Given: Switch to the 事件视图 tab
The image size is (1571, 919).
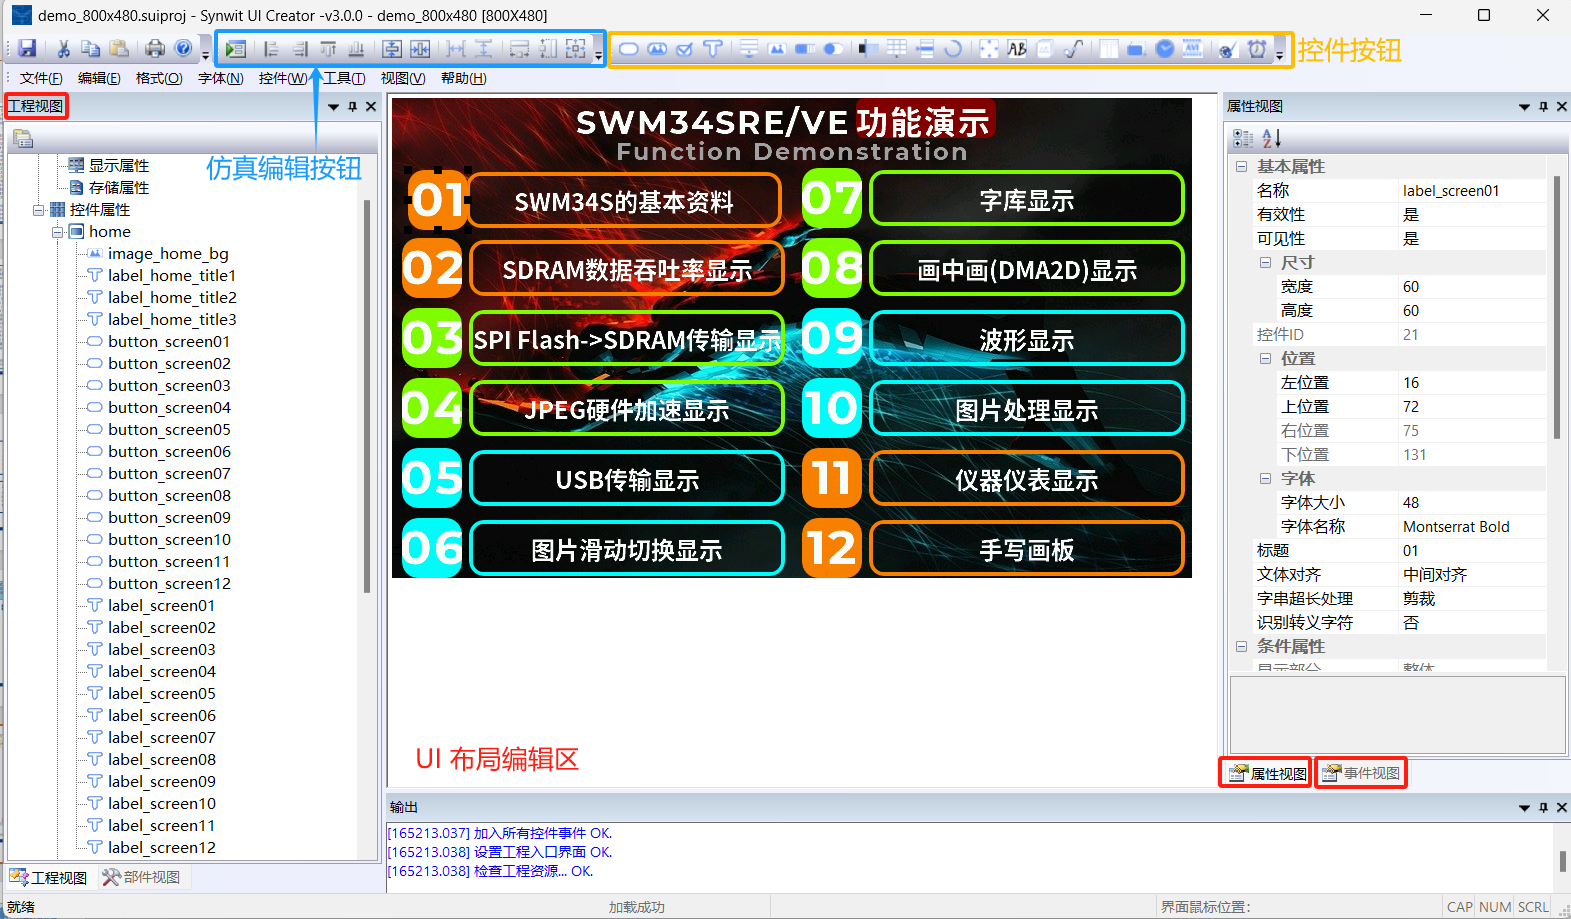Looking at the screenshot, I should click(1361, 773).
